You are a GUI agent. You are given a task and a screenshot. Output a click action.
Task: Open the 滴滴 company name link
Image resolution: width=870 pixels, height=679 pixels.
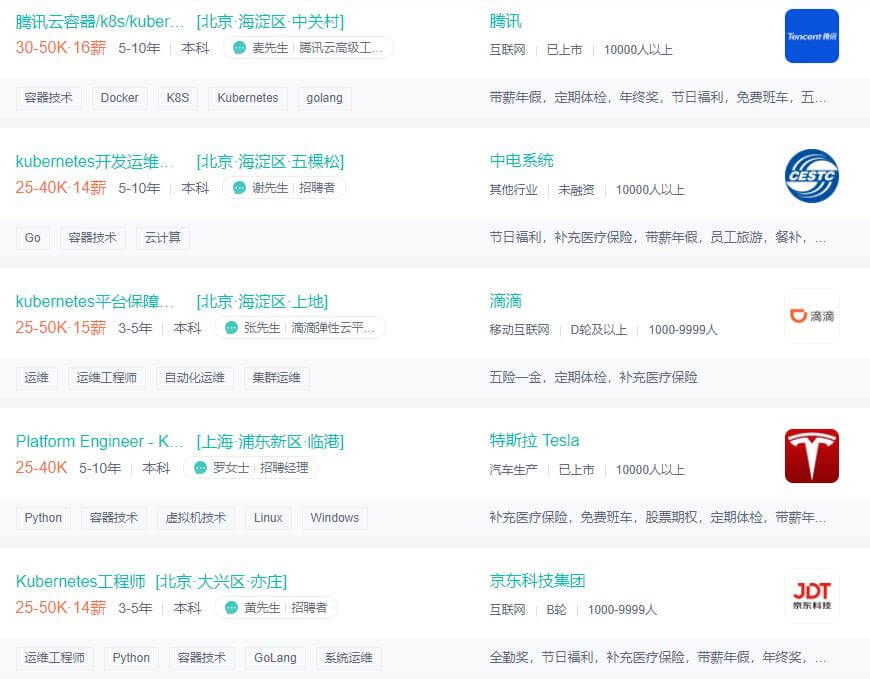click(505, 301)
